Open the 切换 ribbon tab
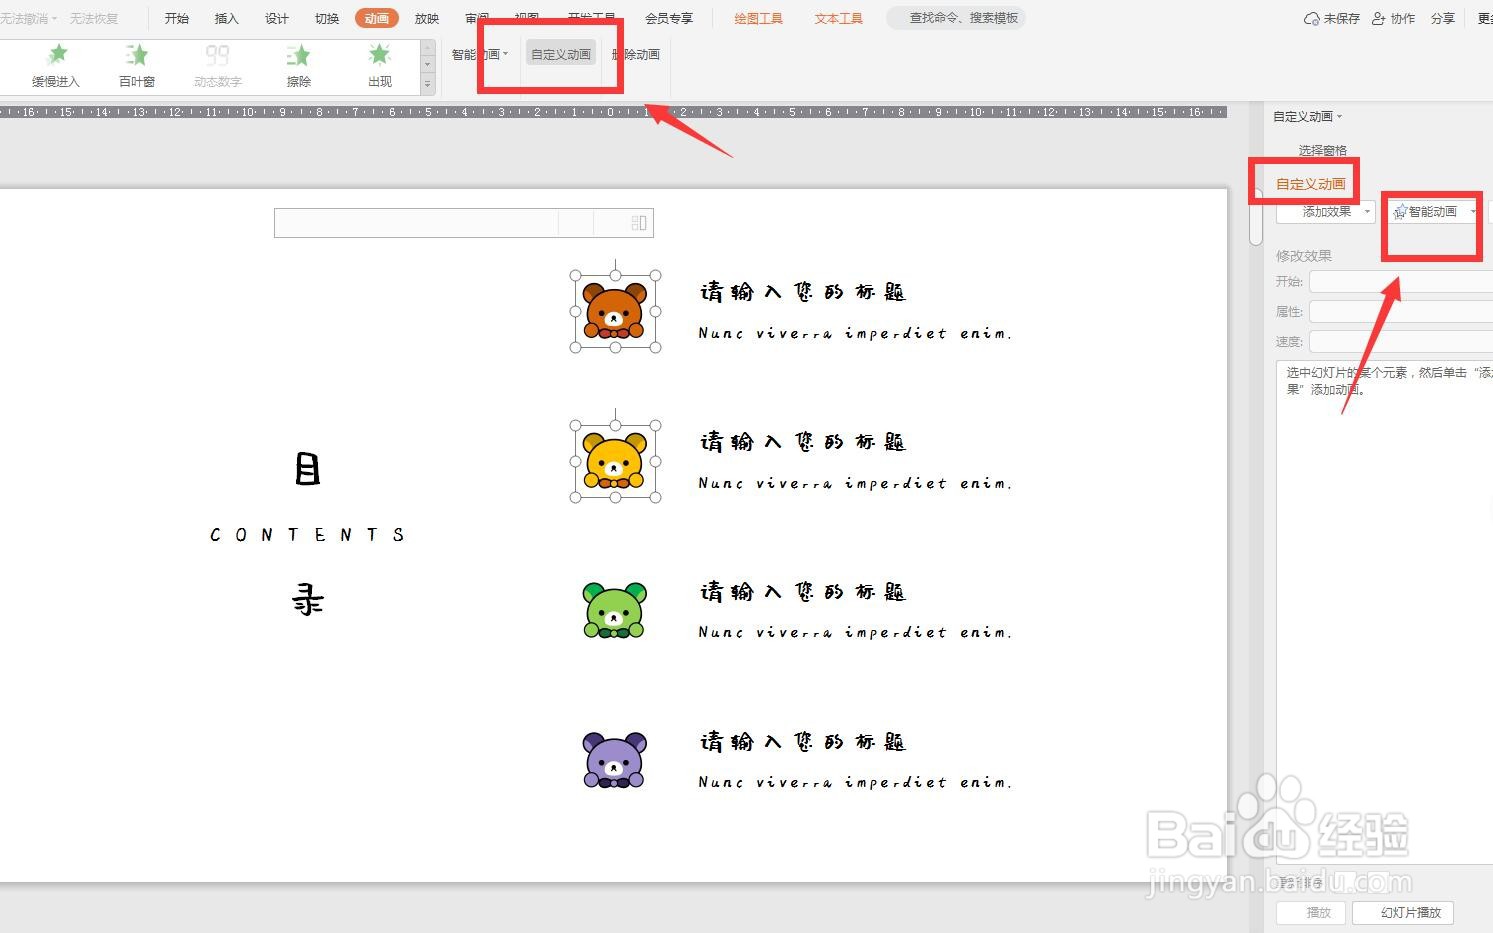The height and width of the screenshot is (933, 1493). tap(327, 18)
